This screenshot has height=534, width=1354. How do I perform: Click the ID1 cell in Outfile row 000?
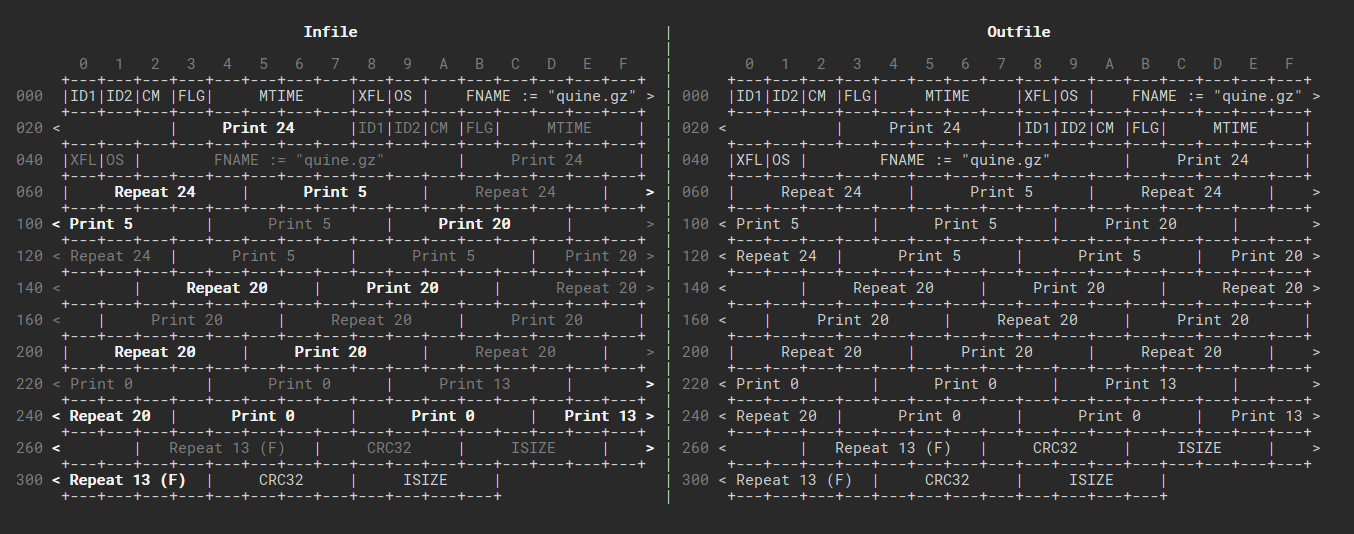[747, 96]
